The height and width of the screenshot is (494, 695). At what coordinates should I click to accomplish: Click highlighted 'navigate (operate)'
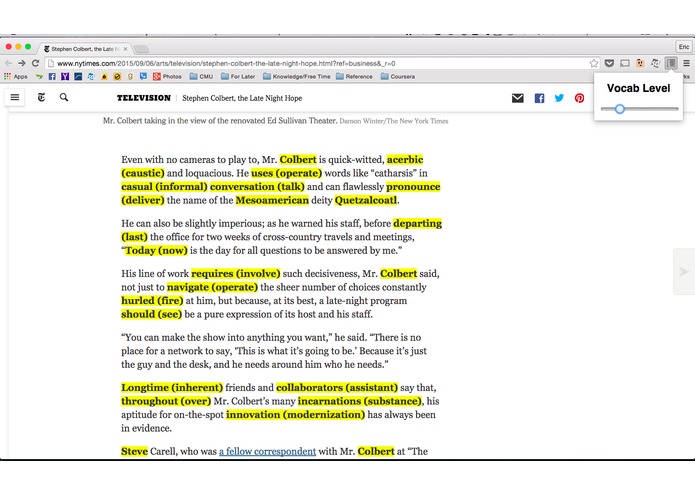(212, 287)
